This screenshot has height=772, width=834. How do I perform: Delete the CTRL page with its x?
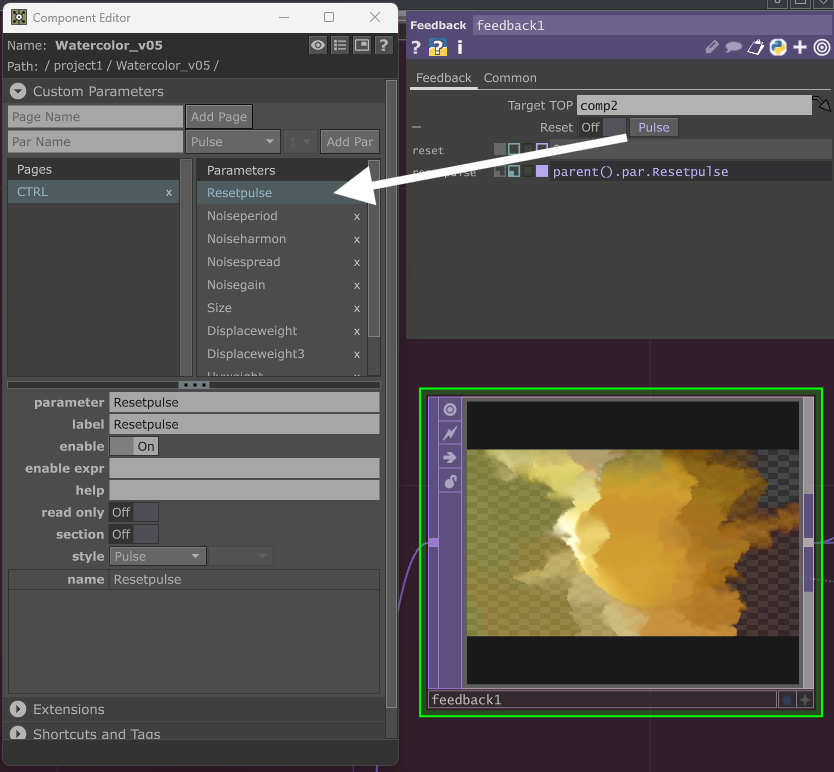[169, 193]
